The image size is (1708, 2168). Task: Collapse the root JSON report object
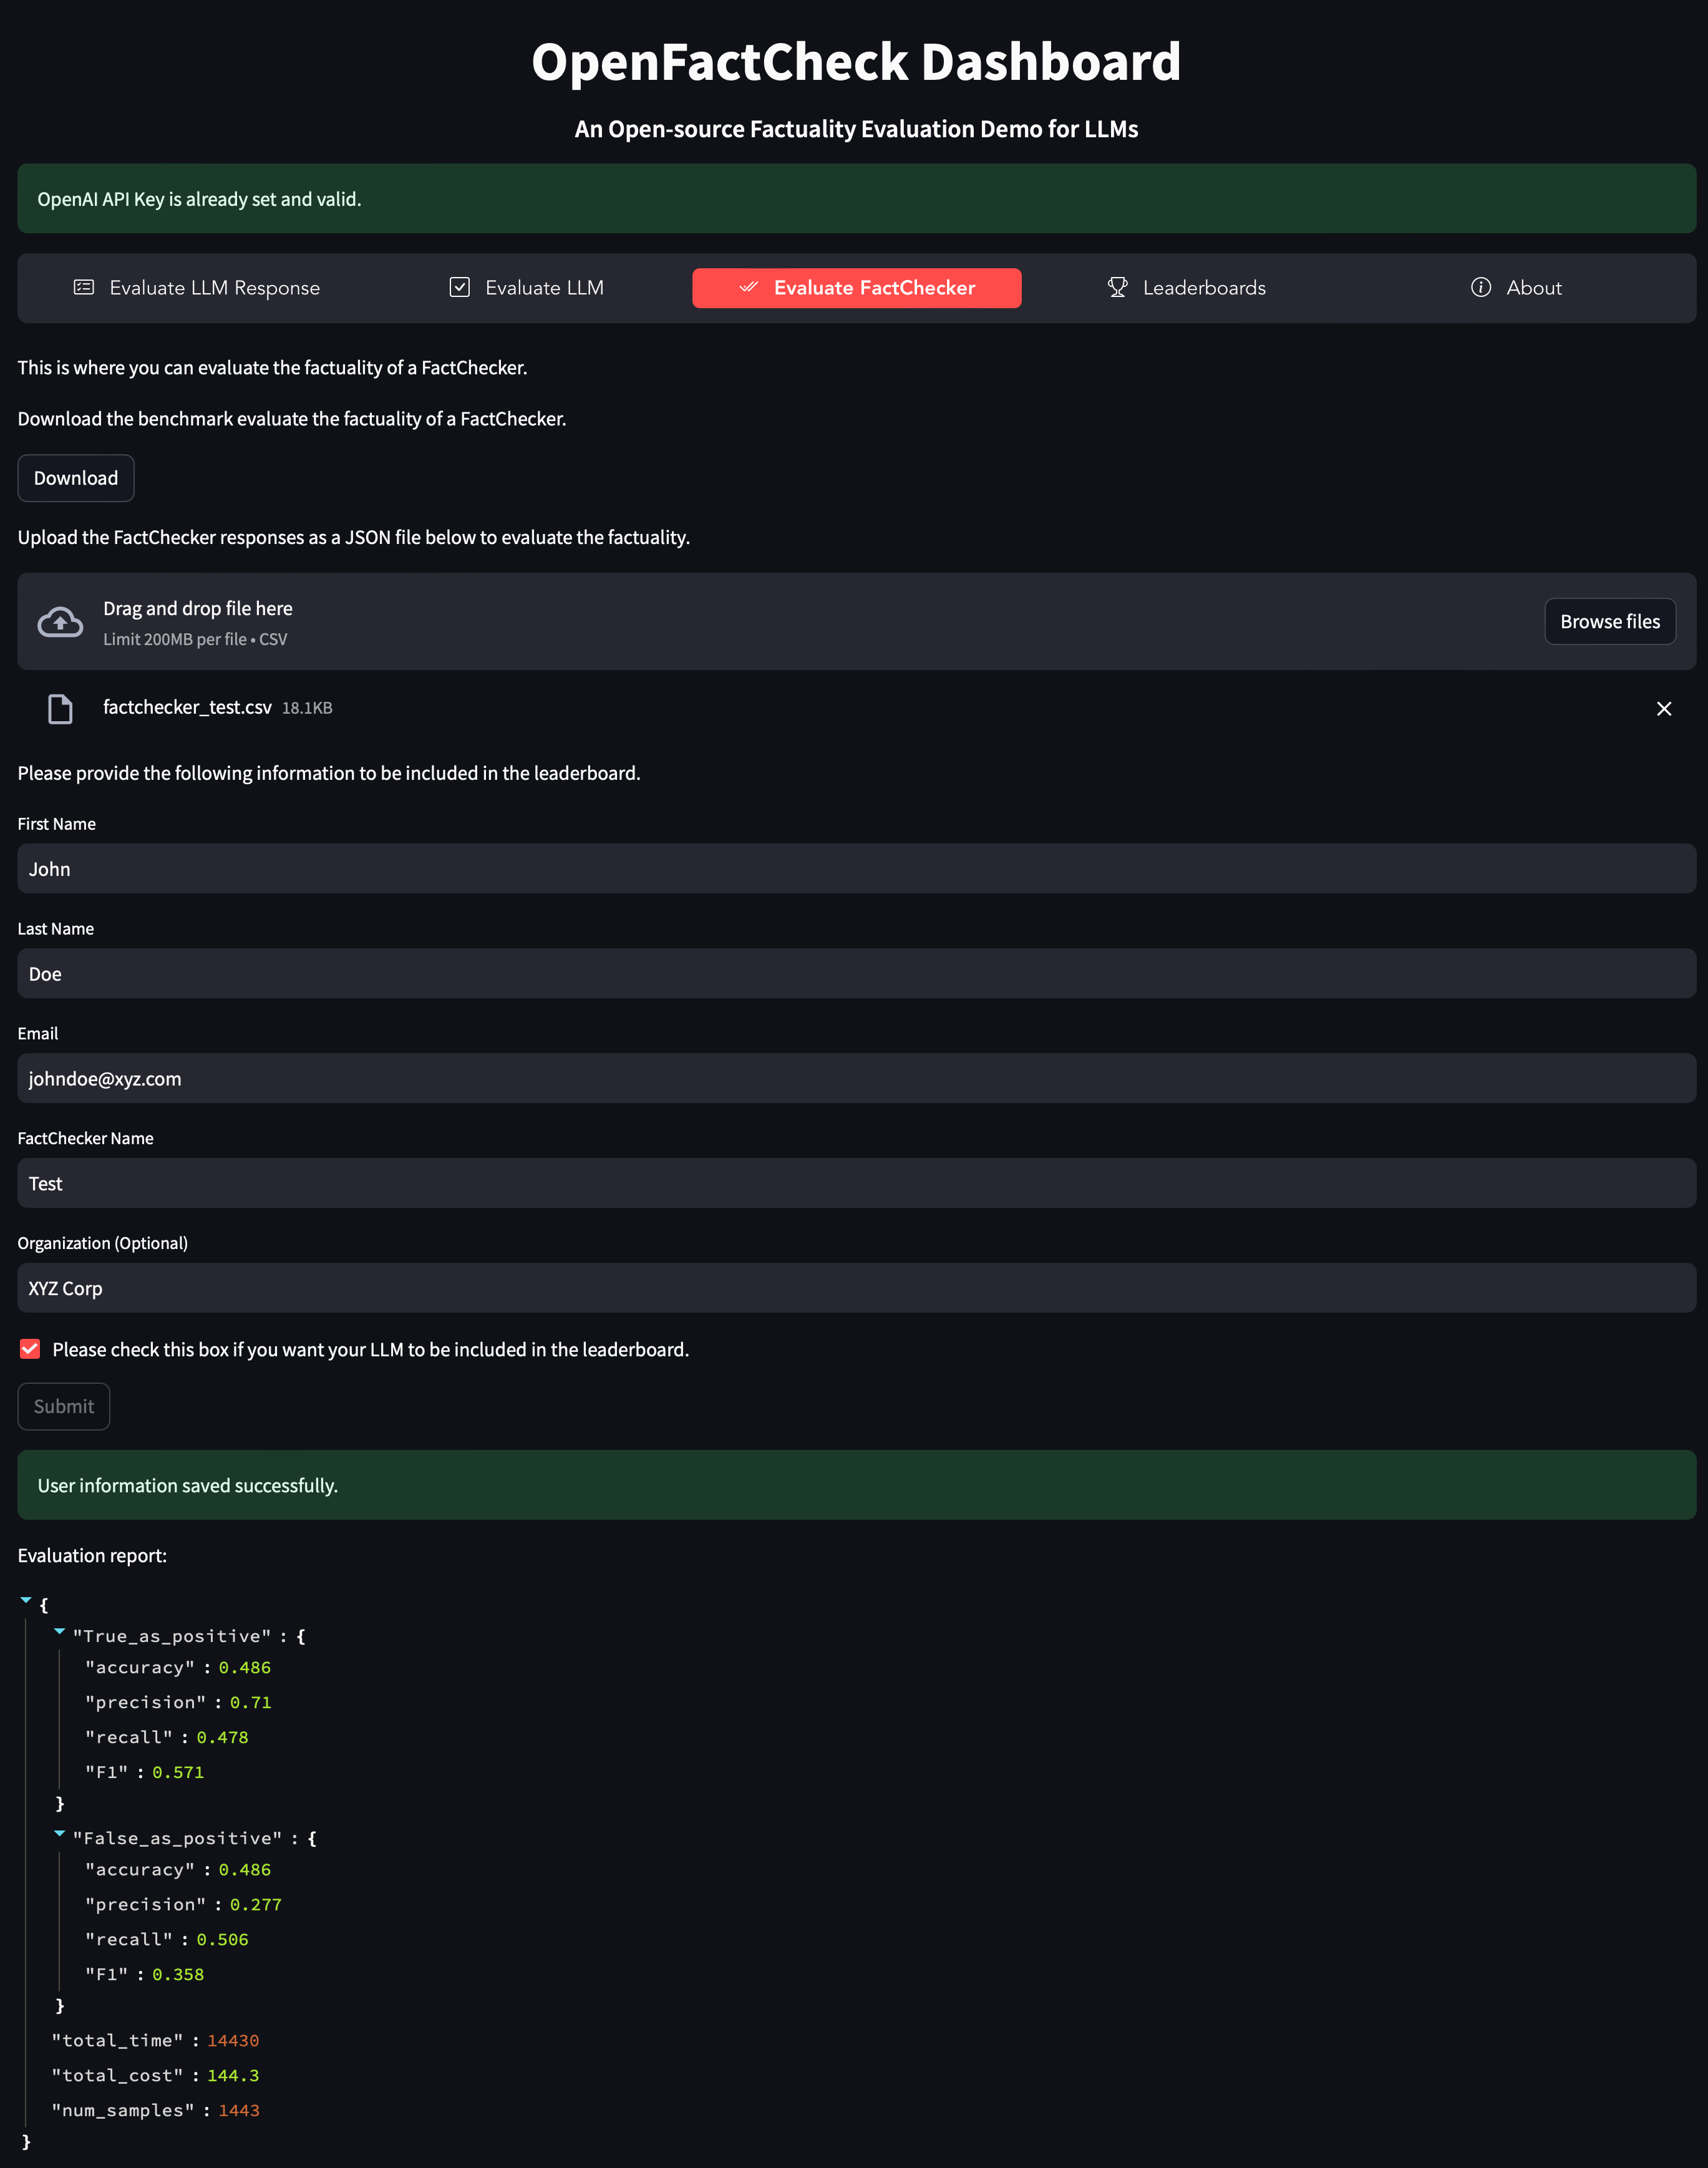pyautogui.click(x=26, y=1601)
